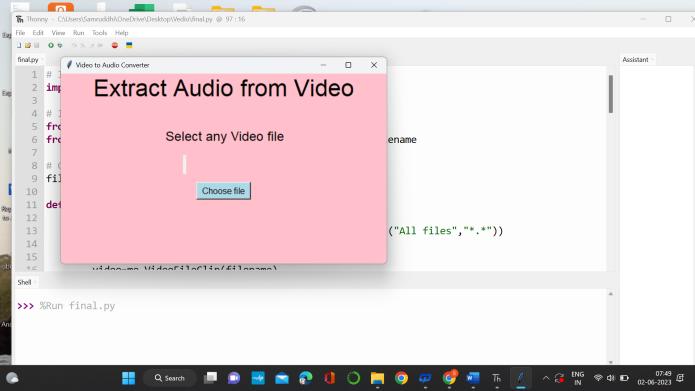Image resolution: width=695 pixels, height=391 pixels.
Task: Open Wi-Fi network tray icon
Action: (x=598, y=378)
